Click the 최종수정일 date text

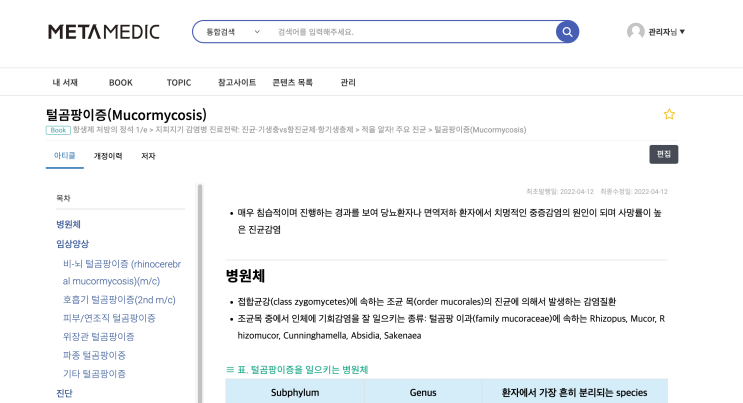point(634,192)
